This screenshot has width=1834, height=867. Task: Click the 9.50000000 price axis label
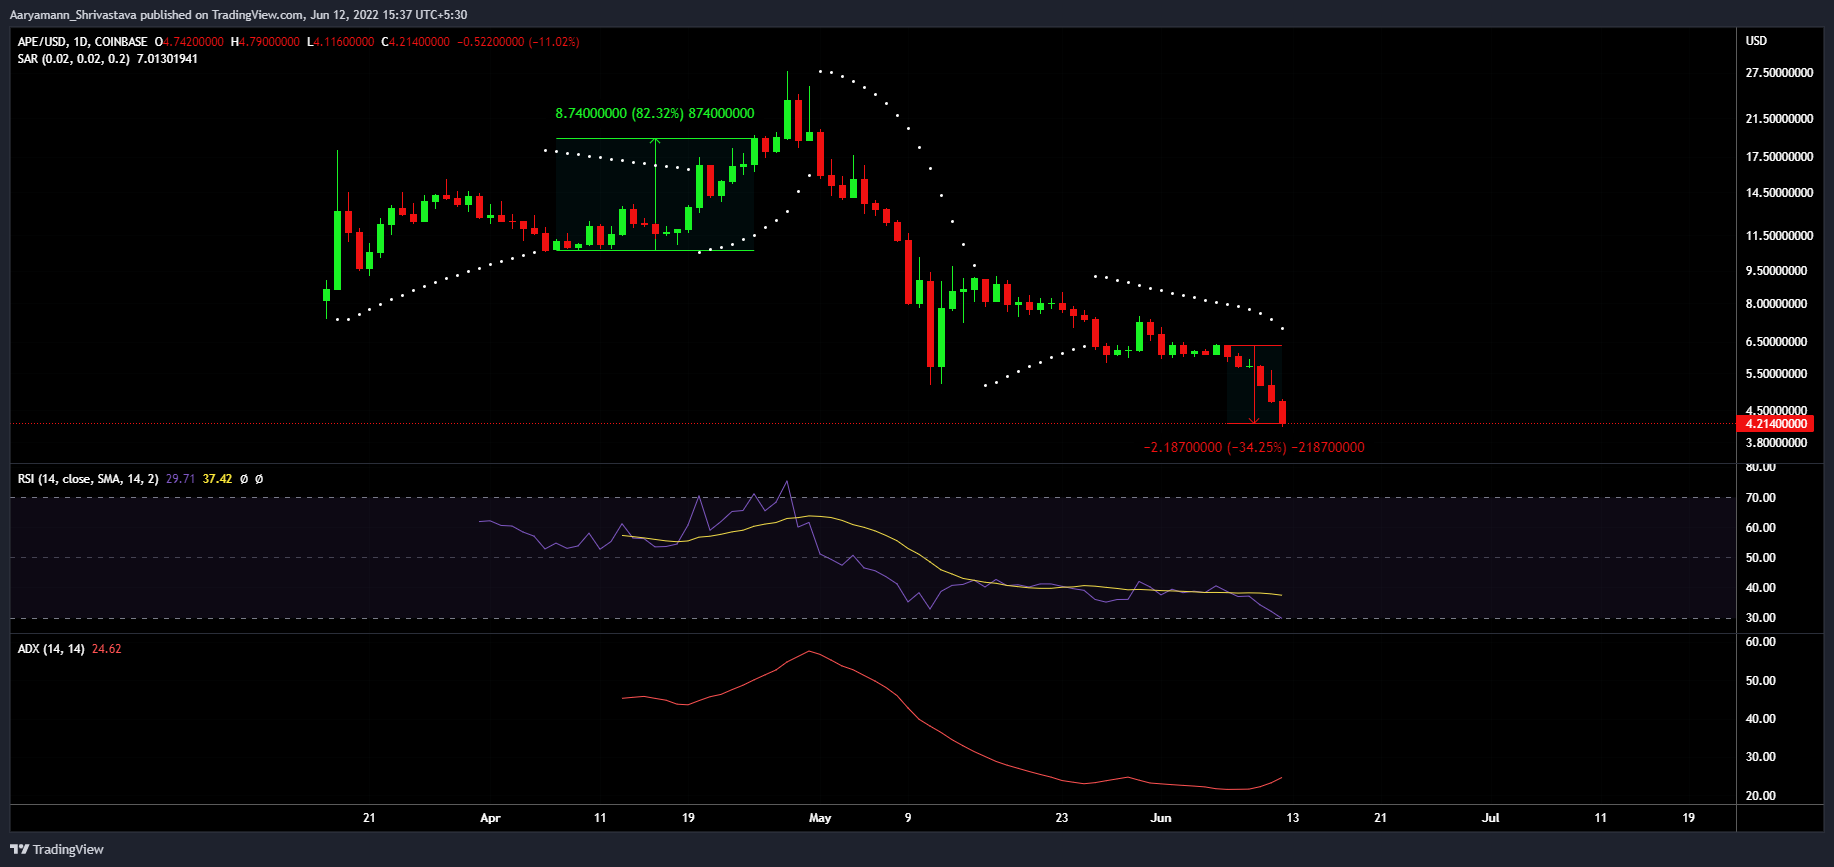1776,271
